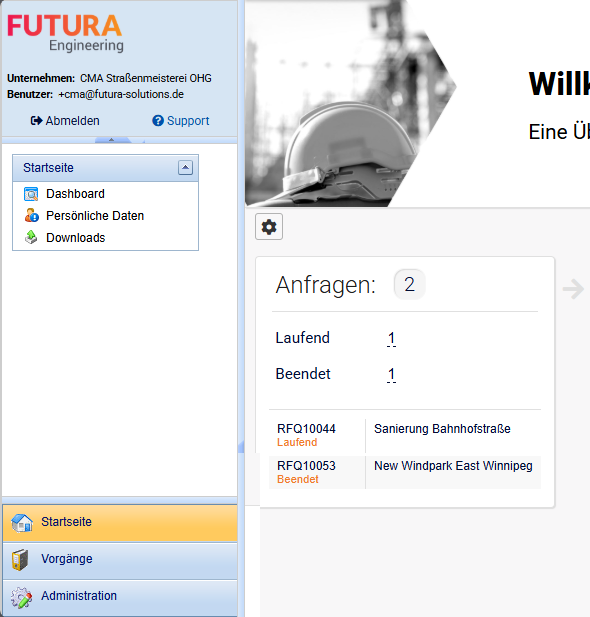Click the helmet banner image

[x=350, y=103]
